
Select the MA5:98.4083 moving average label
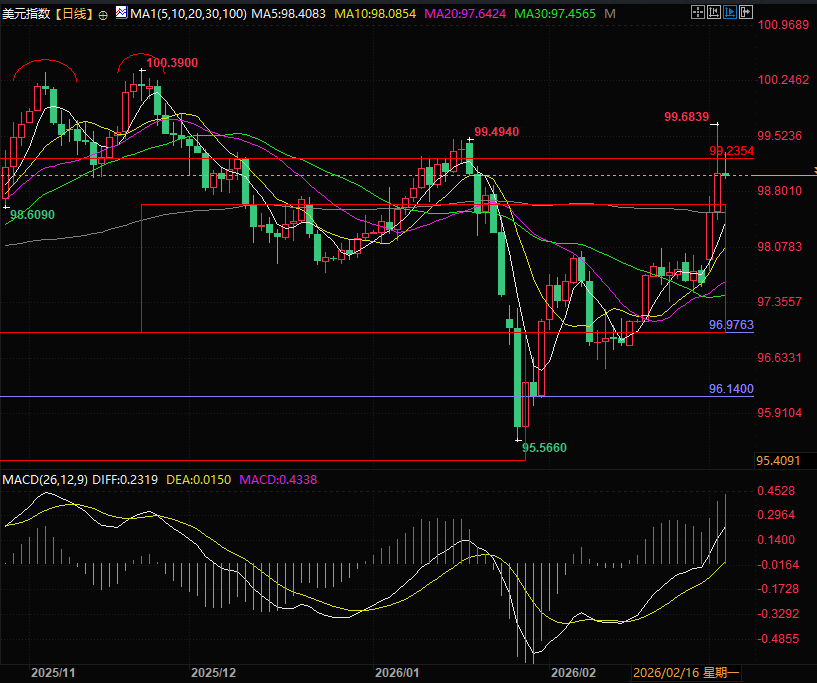pos(290,14)
